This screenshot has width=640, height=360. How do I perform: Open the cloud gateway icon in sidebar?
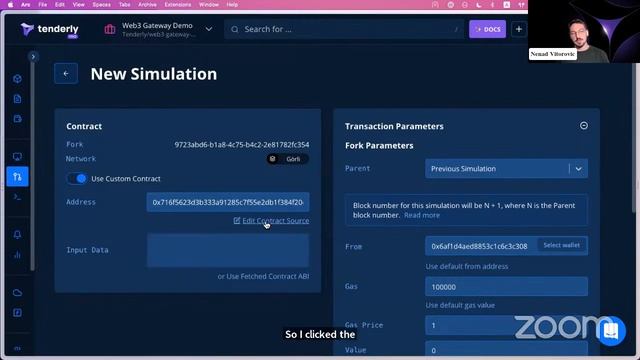[17, 293]
